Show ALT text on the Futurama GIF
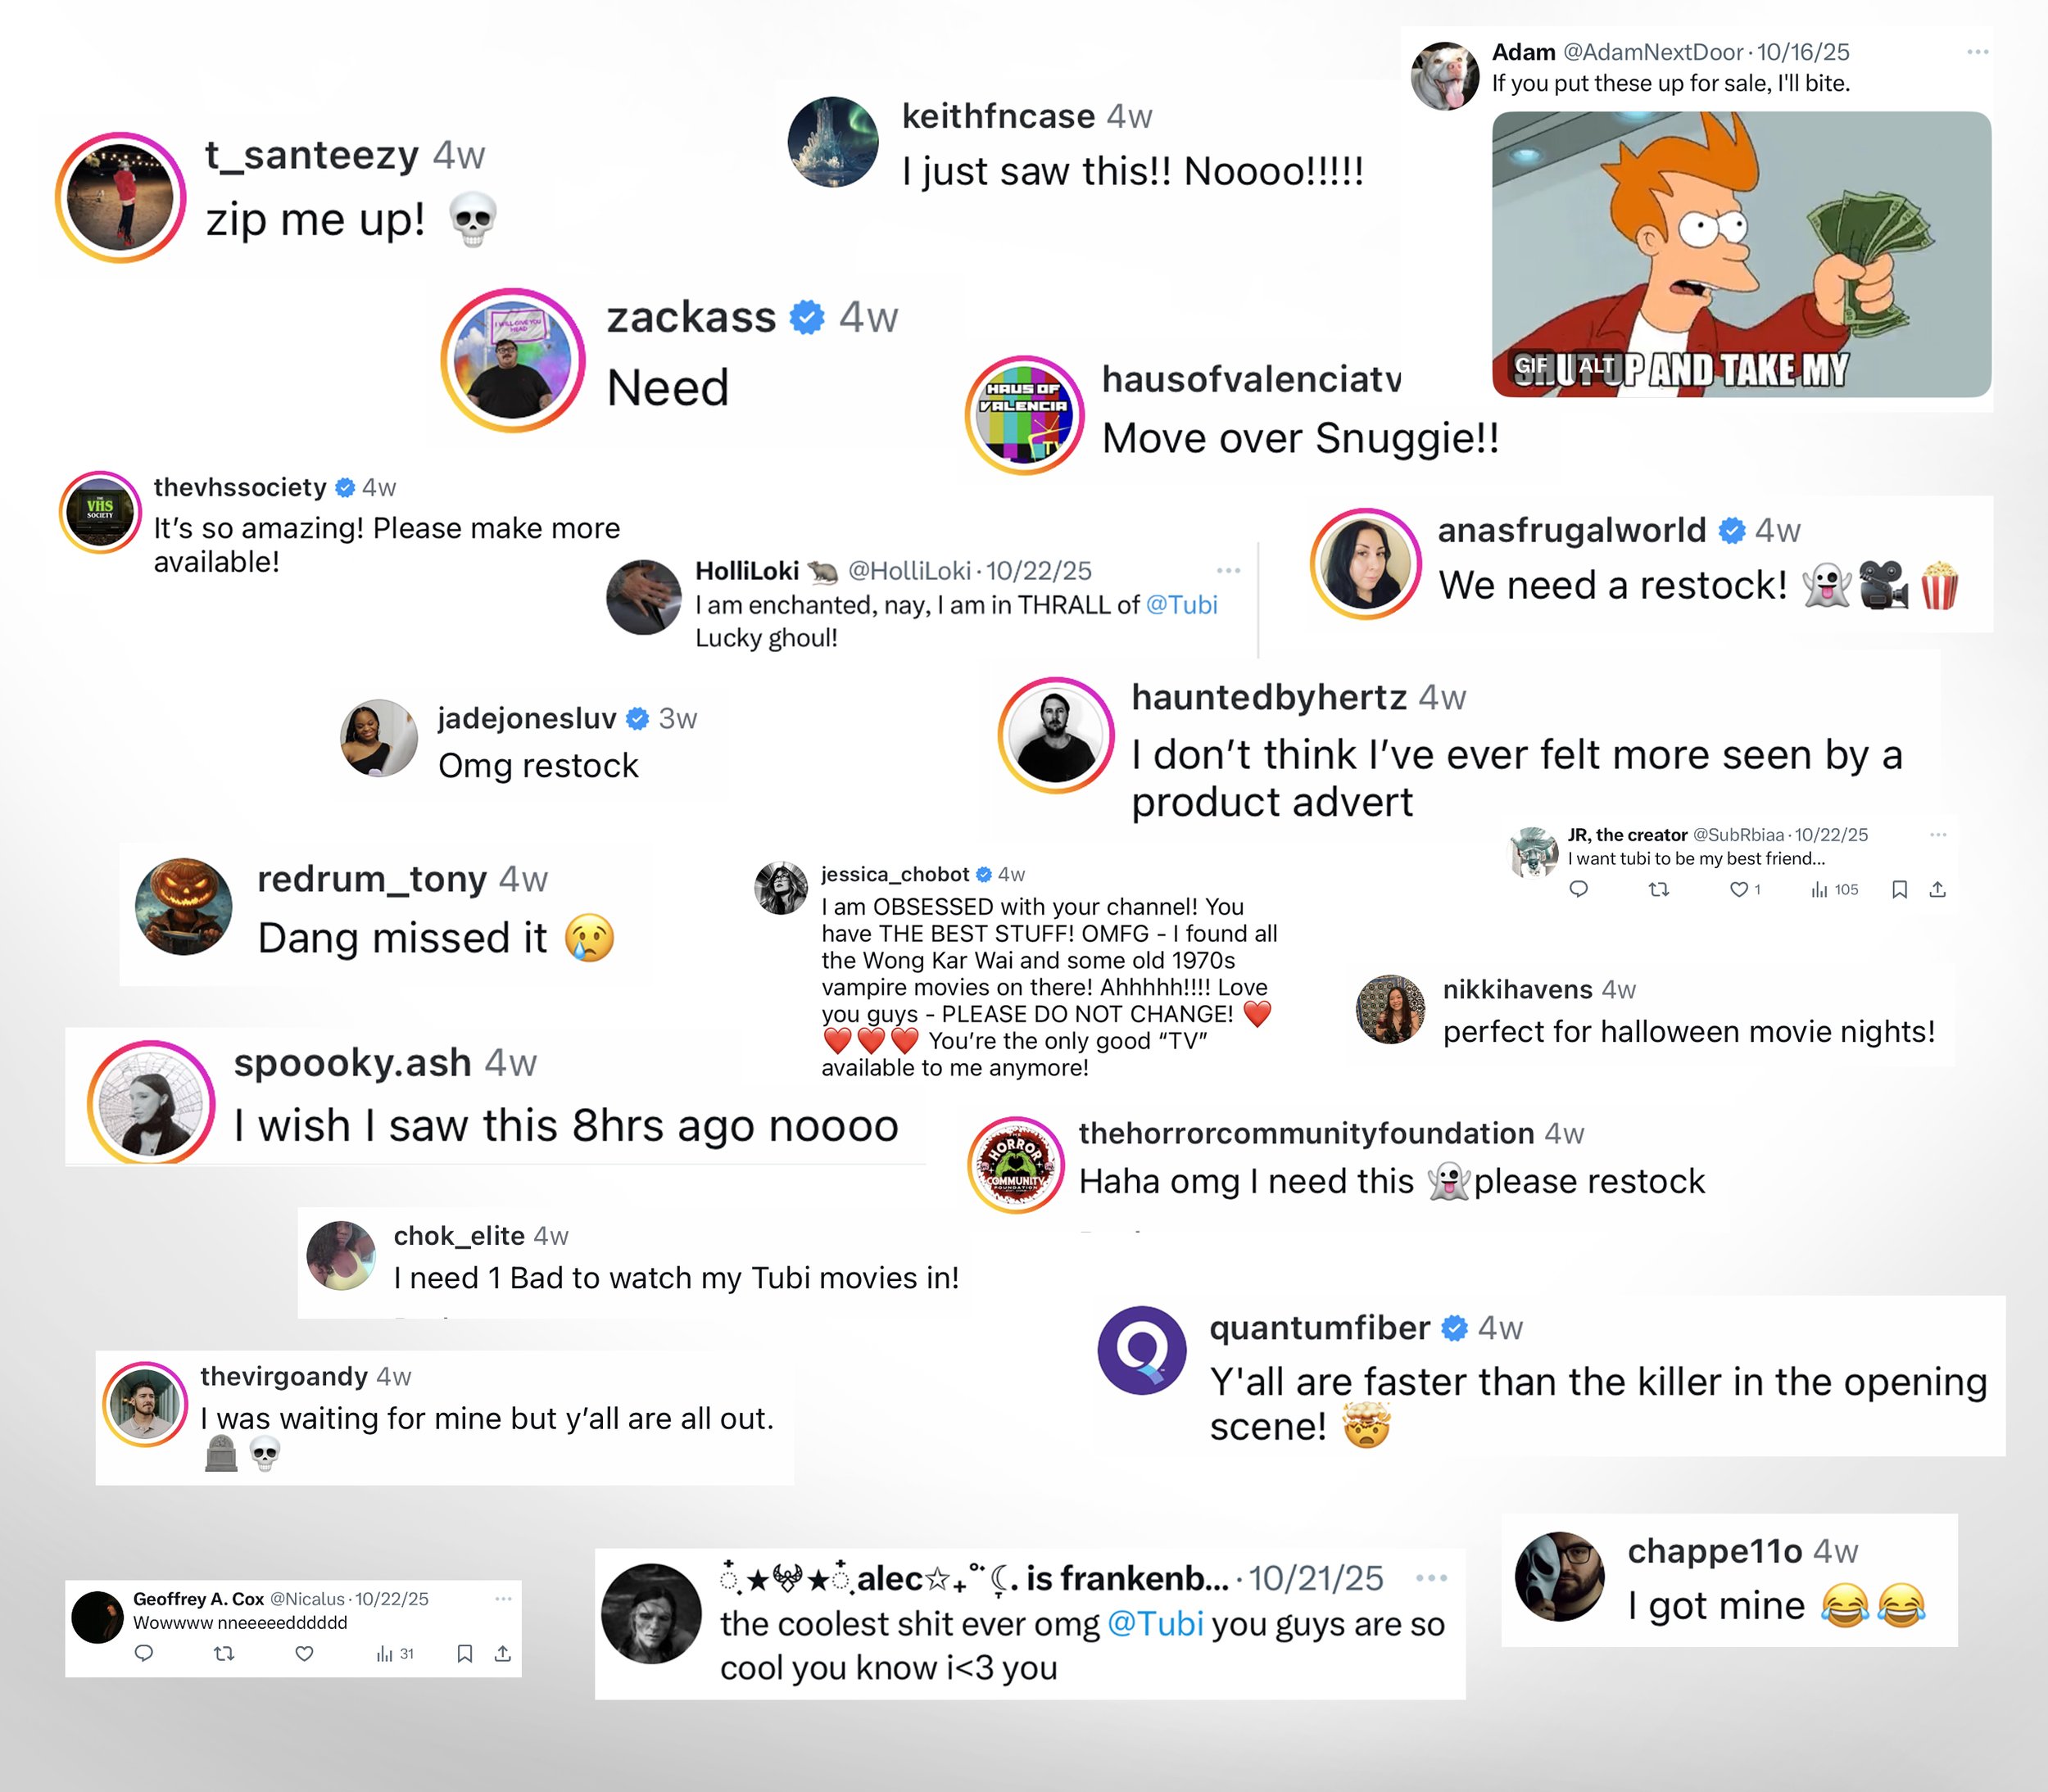2048x1792 pixels. (x=1595, y=365)
